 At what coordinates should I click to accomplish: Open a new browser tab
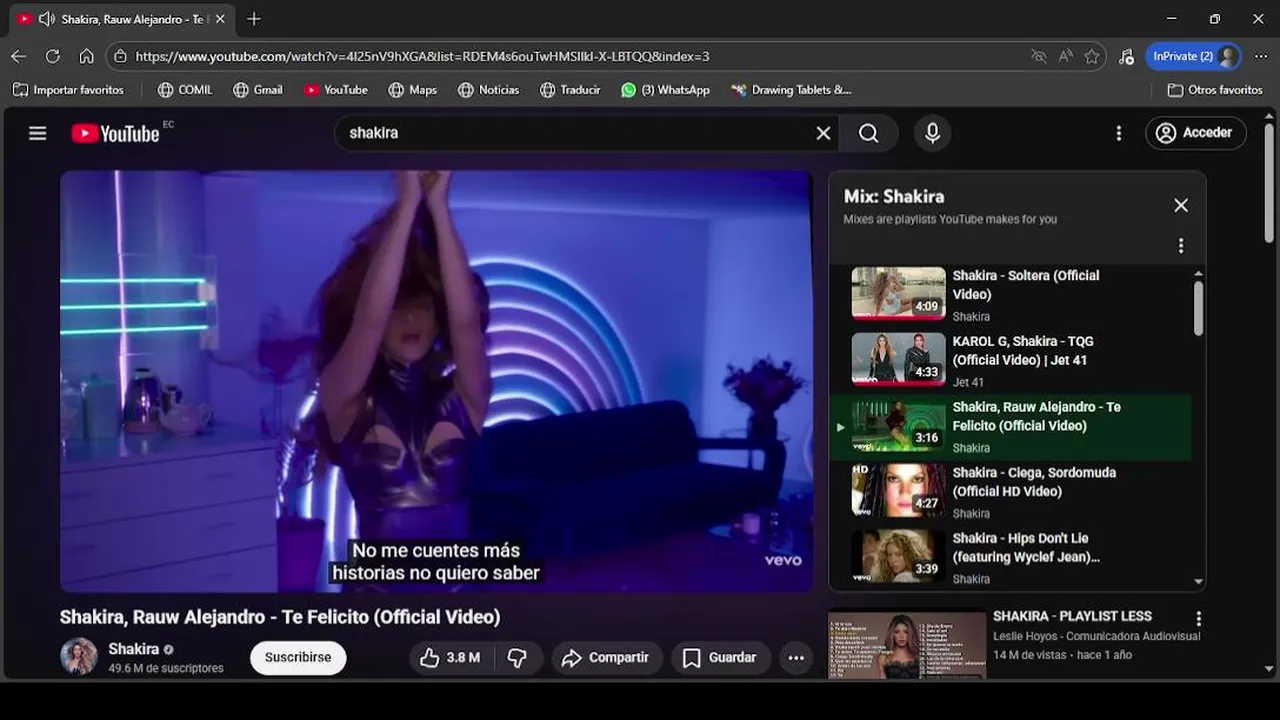tap(254, 19)
